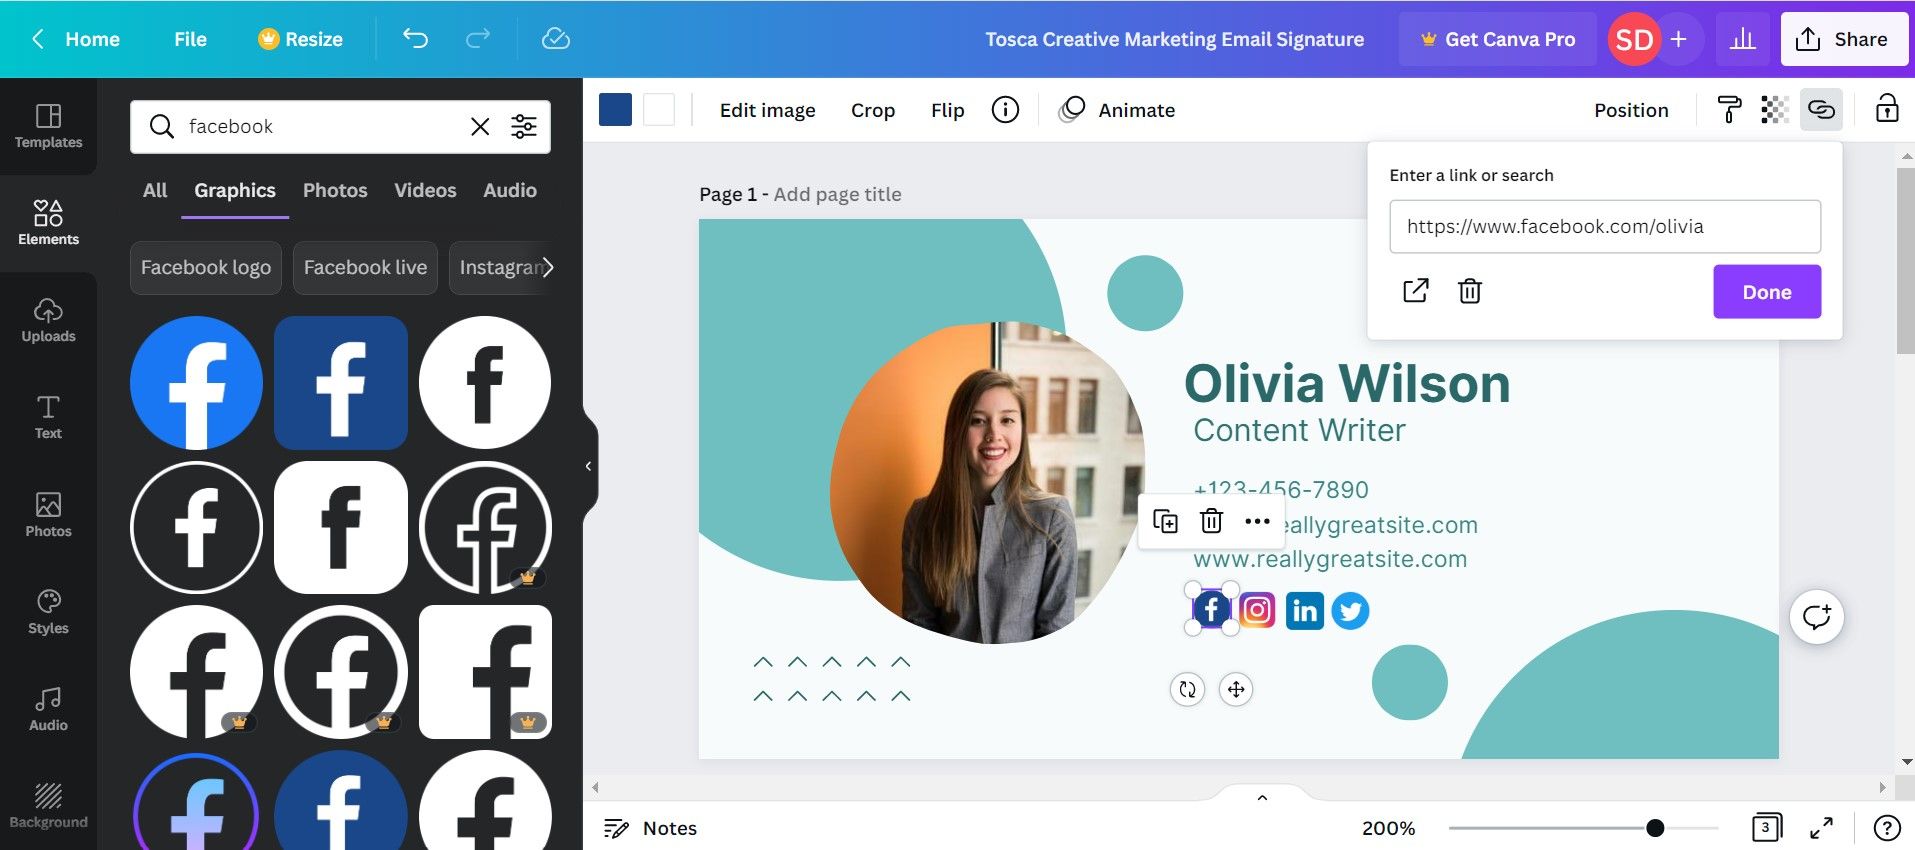The image size is (1915, 850).
Task: Click the purple Done button
Action: coord(1767,292)
